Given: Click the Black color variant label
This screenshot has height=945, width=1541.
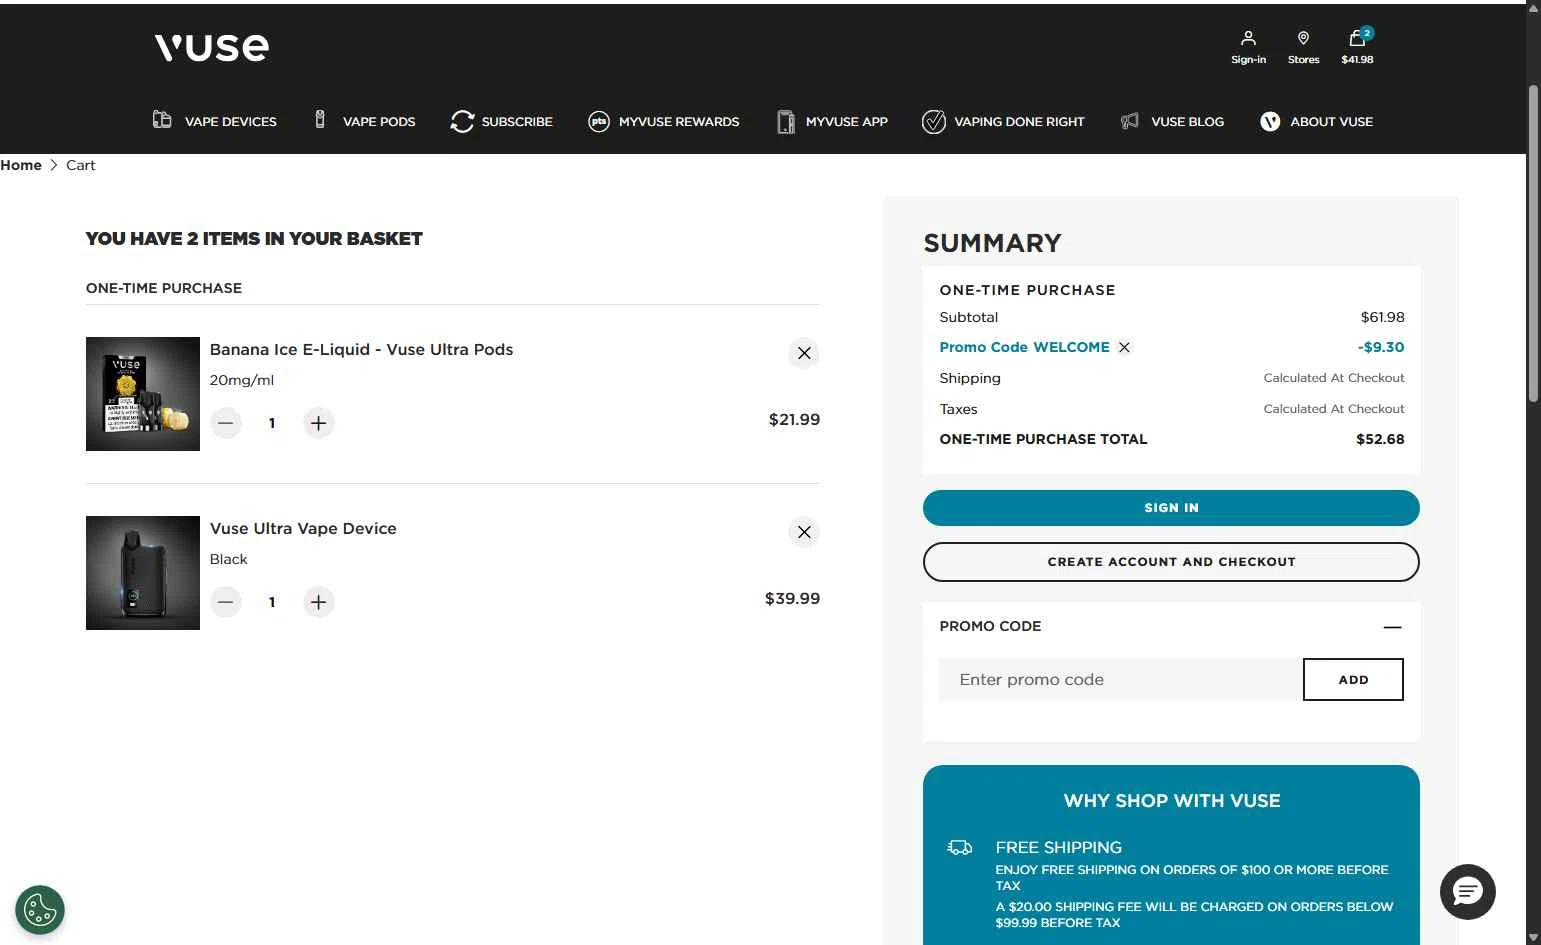Looking at the screenshot, I should (228, 559).
